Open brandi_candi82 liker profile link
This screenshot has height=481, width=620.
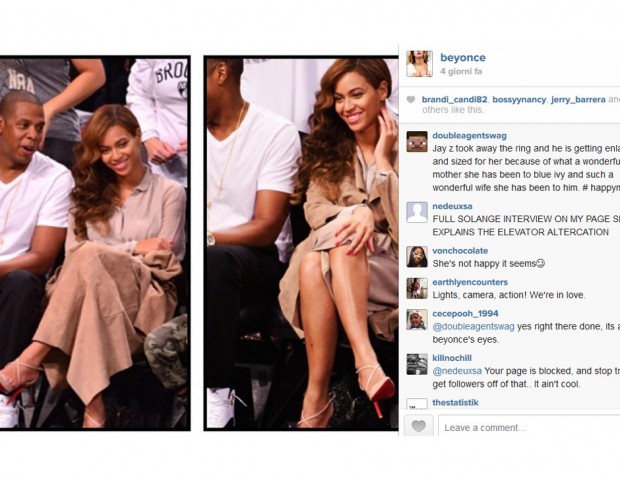click(454, 100)
